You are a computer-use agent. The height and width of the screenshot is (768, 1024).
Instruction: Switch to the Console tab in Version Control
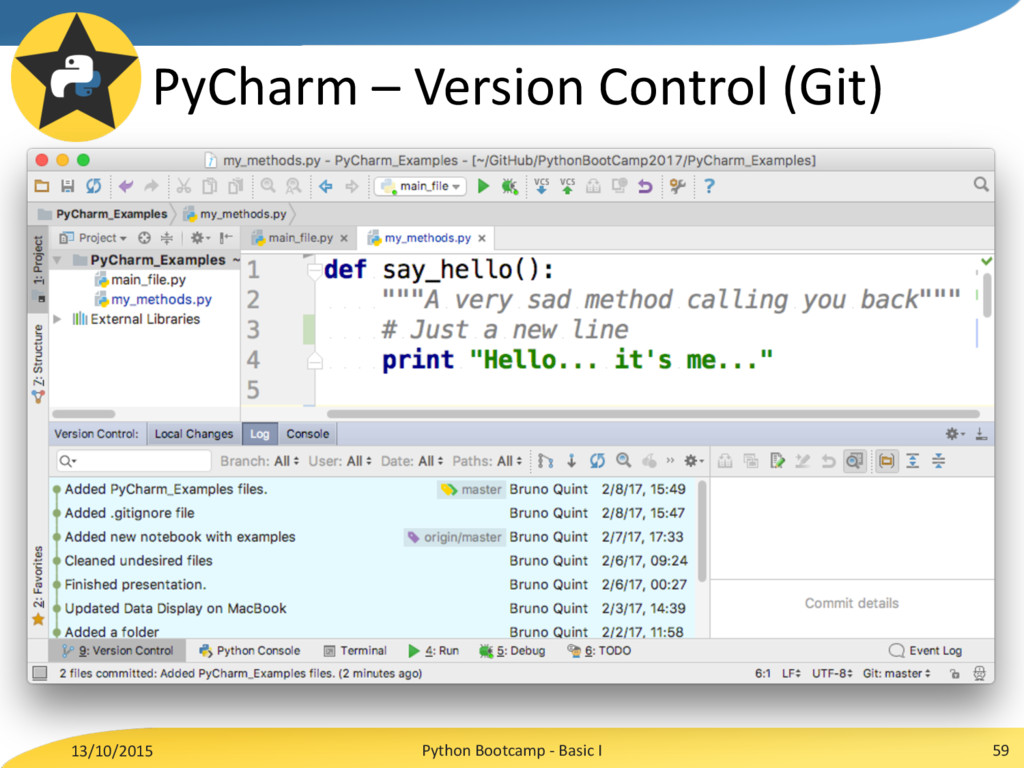click(x=308, y=434)
